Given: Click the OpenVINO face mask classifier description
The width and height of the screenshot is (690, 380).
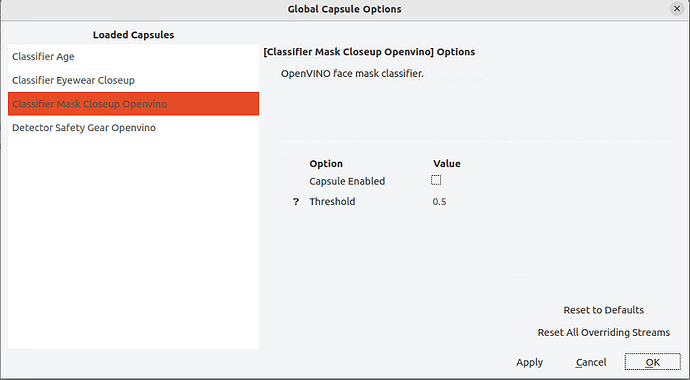Looking at the screenshot, I should (352, 73).
